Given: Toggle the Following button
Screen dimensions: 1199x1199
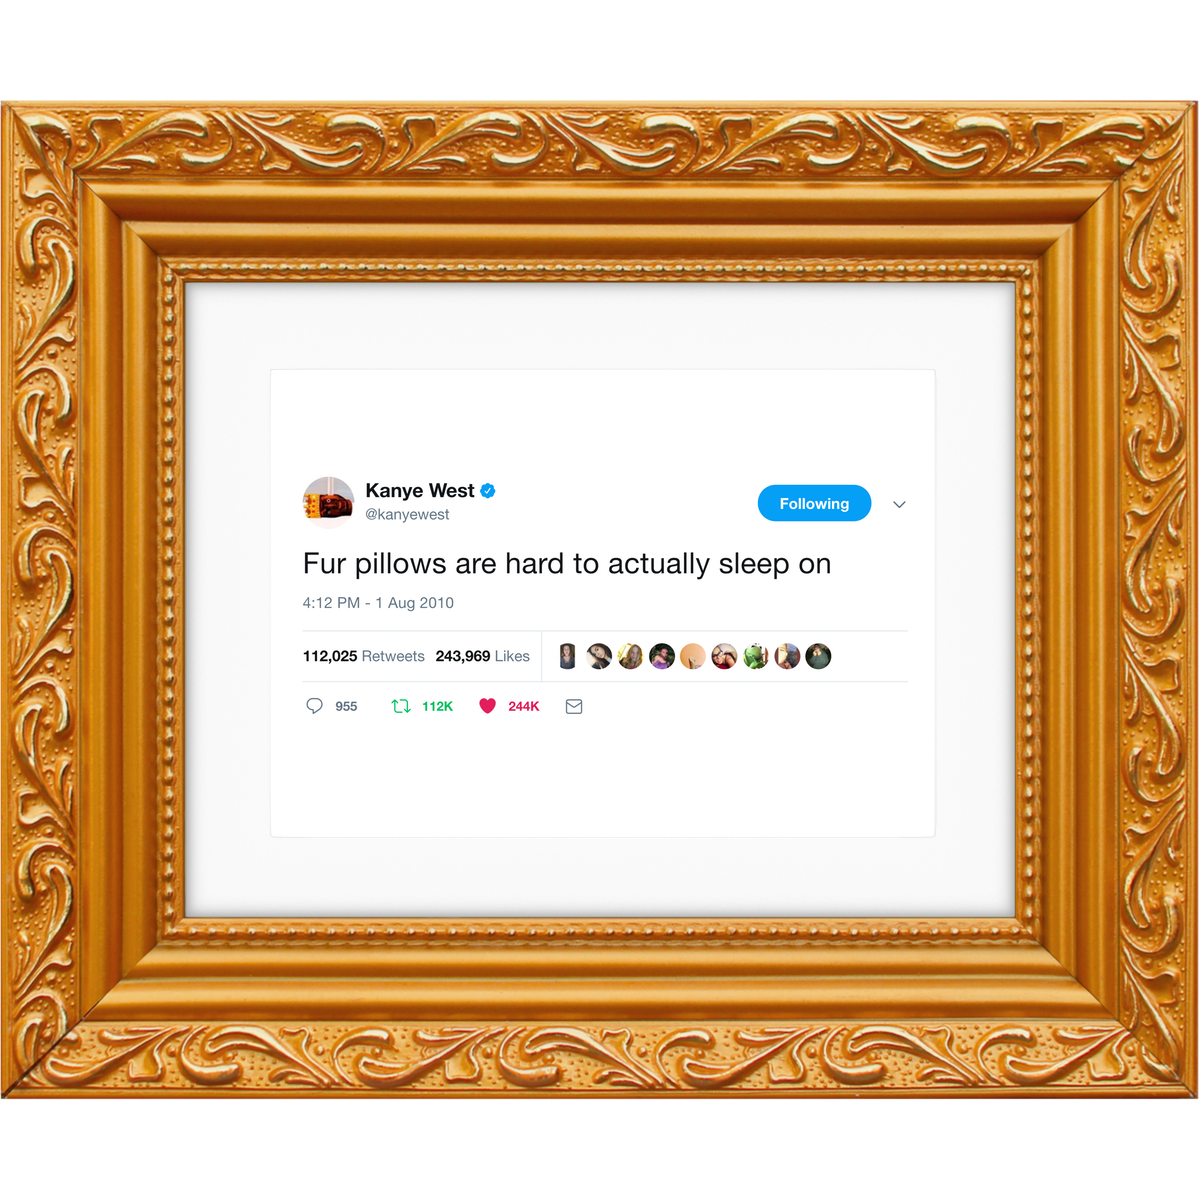Looking at the screenshot, I should (x=814, y=503).
